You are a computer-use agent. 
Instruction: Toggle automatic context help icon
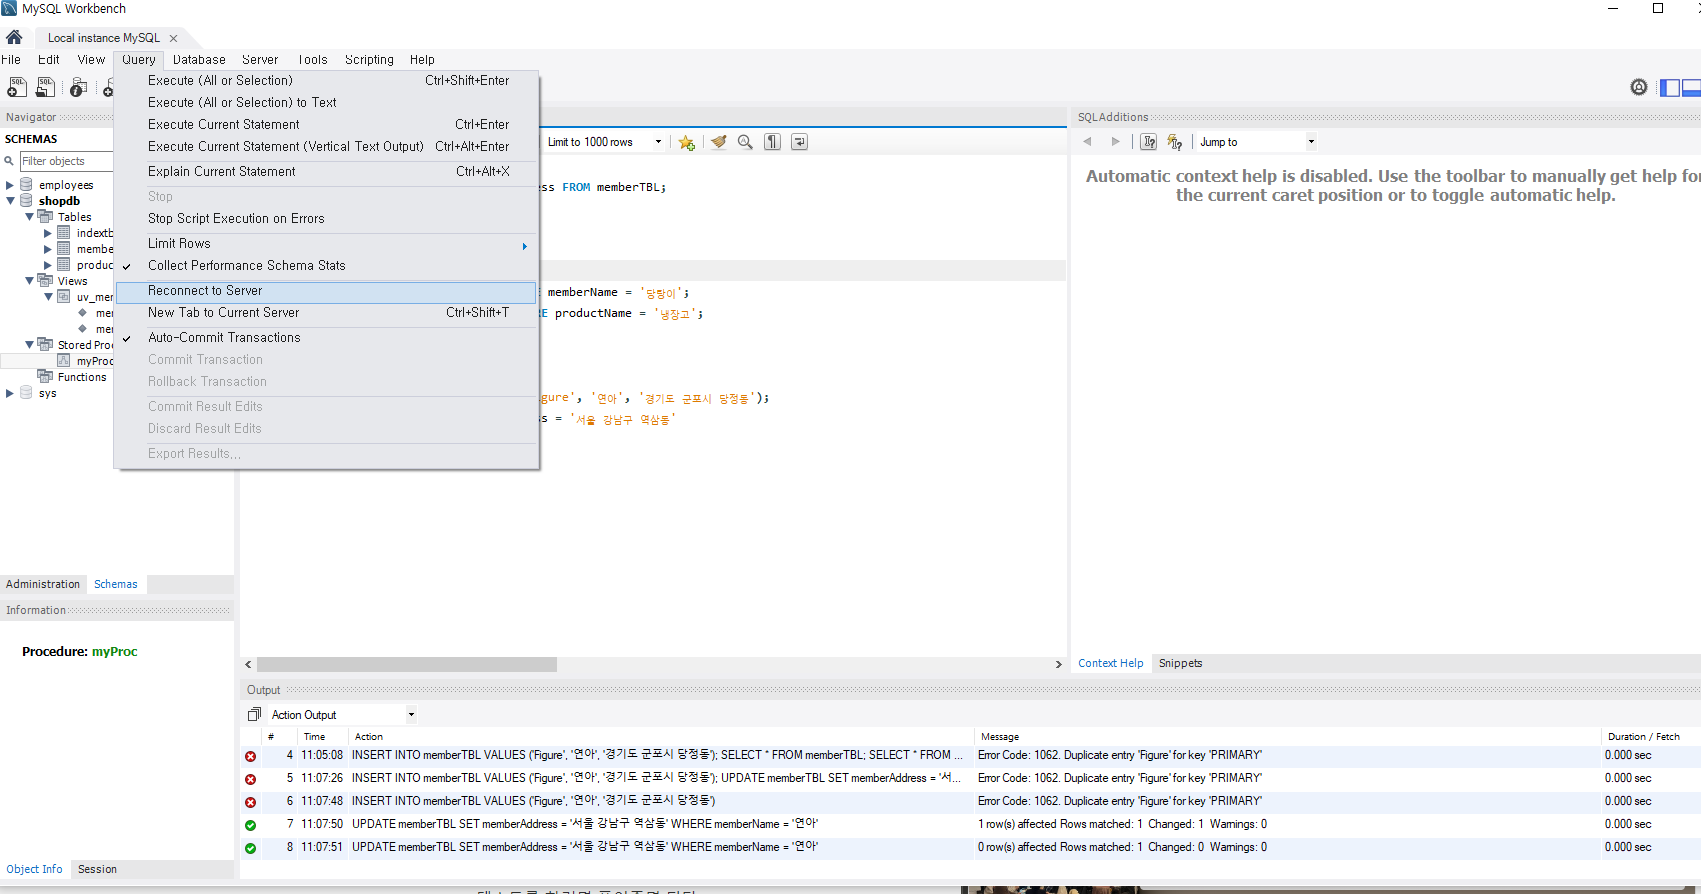1175,142
